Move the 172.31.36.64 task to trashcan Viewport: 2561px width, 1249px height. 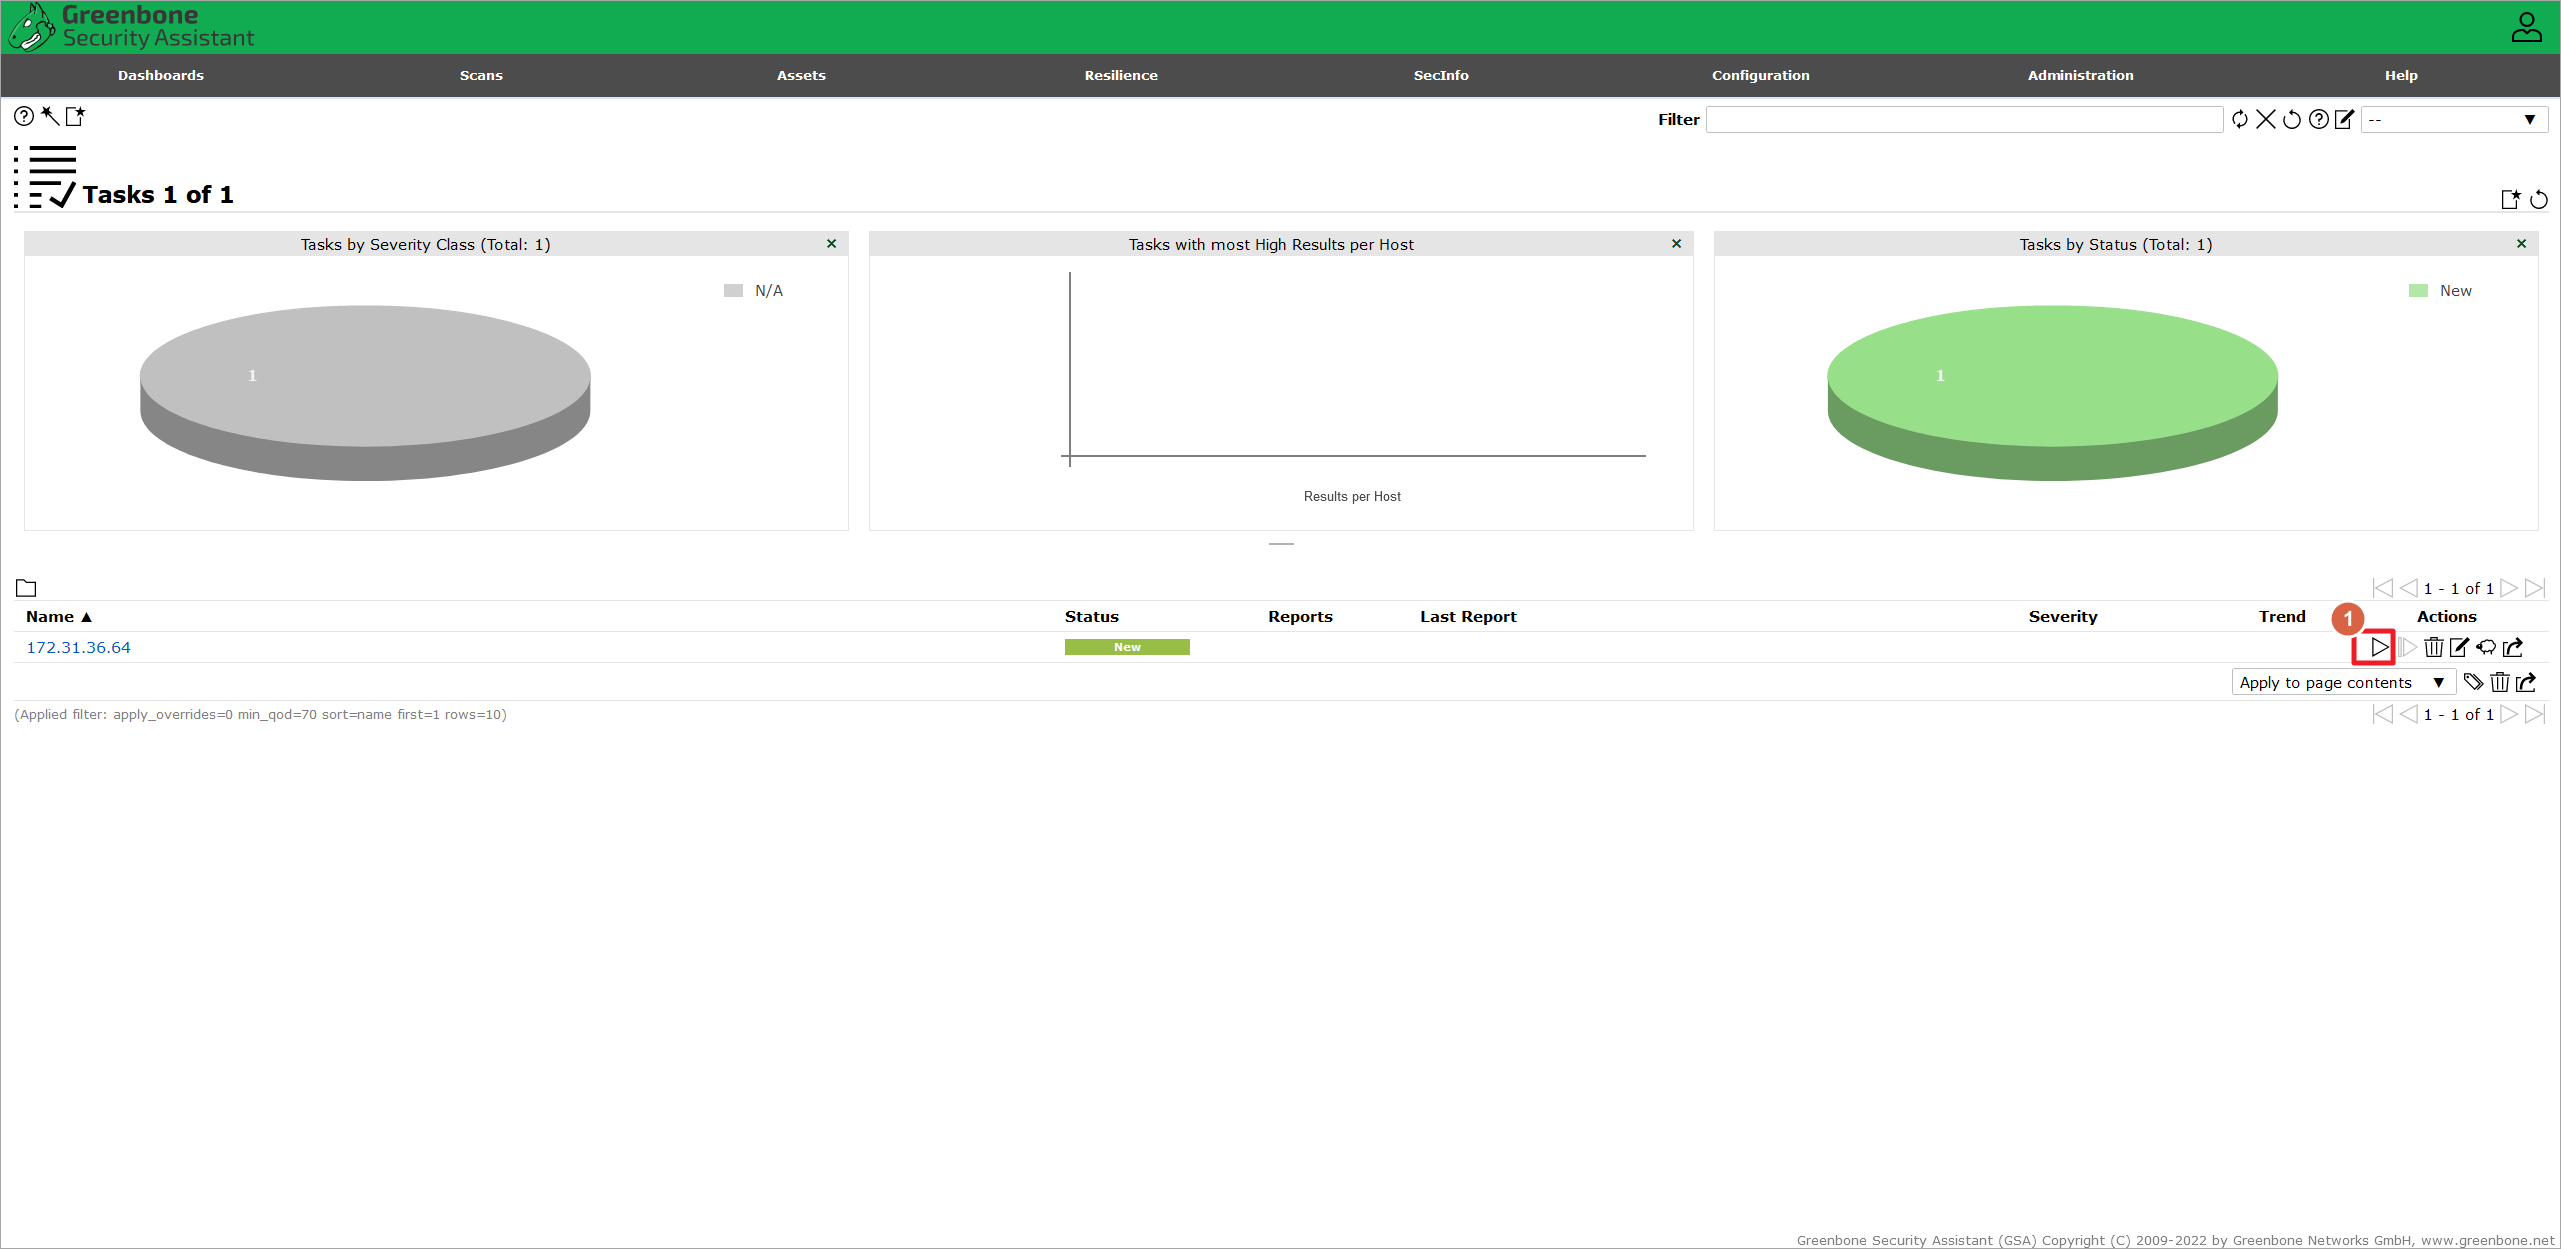click(2434, 647)
